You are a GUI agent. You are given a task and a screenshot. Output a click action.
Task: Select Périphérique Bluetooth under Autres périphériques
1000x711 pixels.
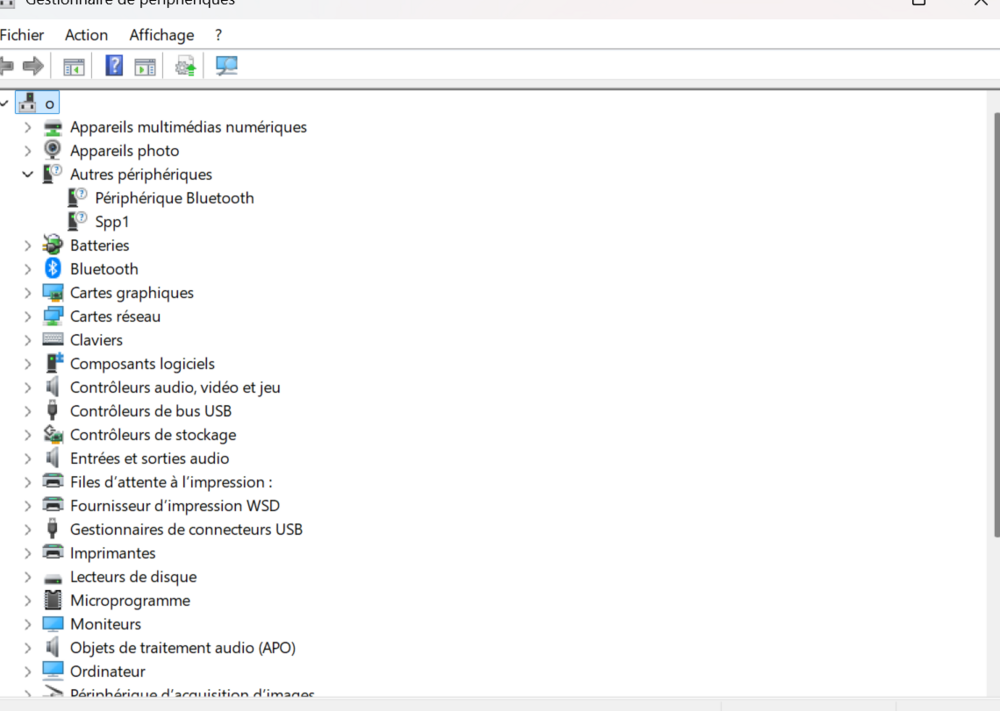click(x=174, y=198)
